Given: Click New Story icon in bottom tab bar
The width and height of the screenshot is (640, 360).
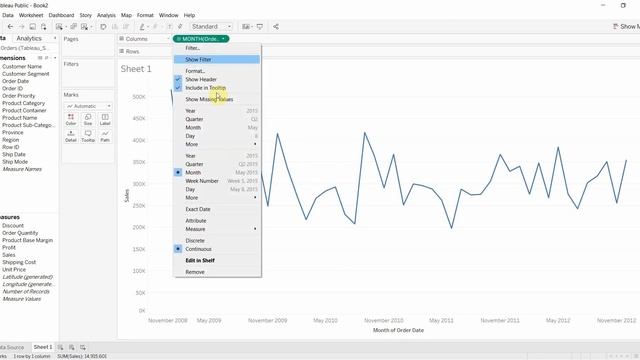Looking at the screenshot, I should pos(83,347).
